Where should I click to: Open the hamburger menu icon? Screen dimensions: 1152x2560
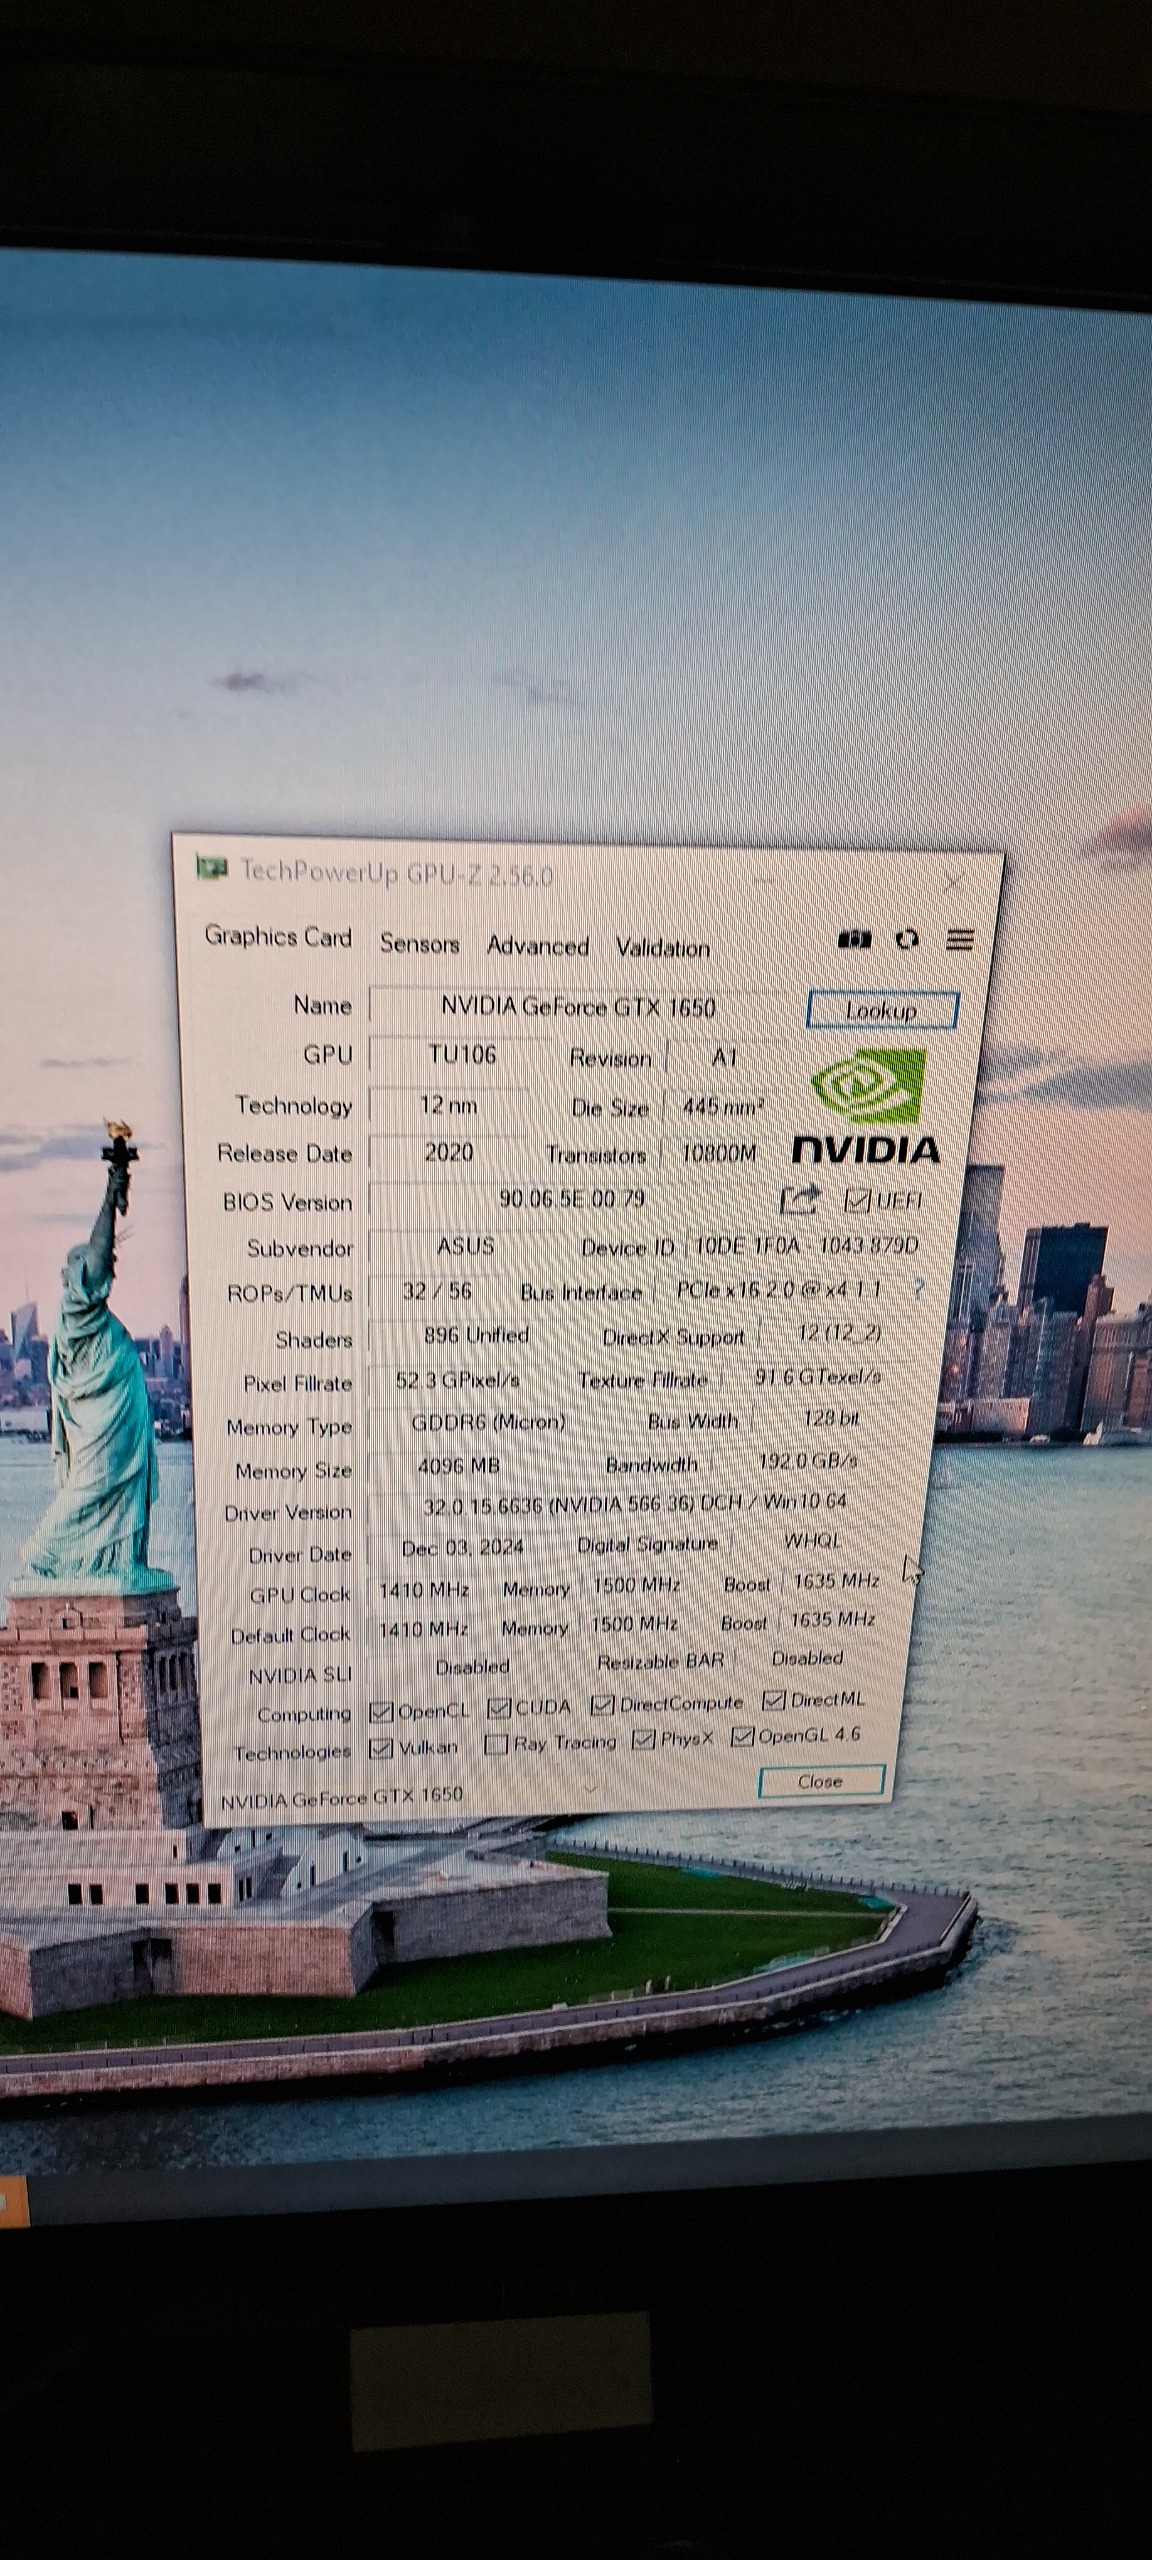(x=960, y=940)
